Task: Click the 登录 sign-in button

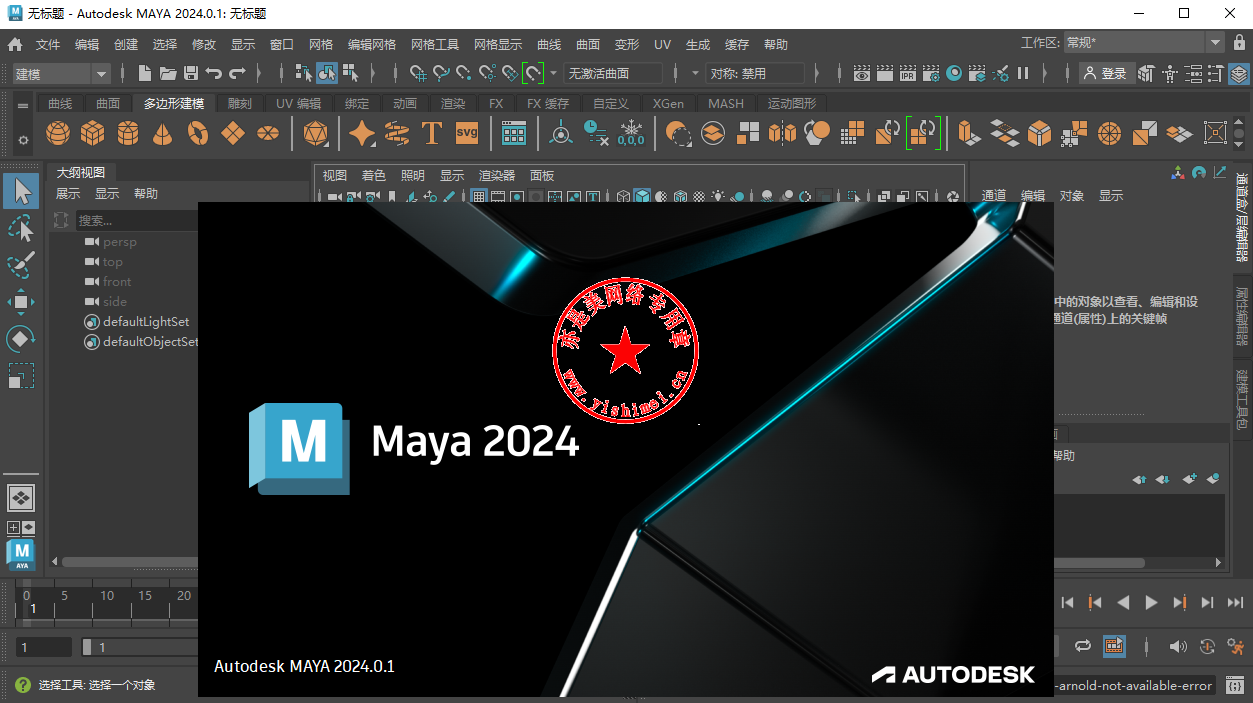Action: 1105,73
